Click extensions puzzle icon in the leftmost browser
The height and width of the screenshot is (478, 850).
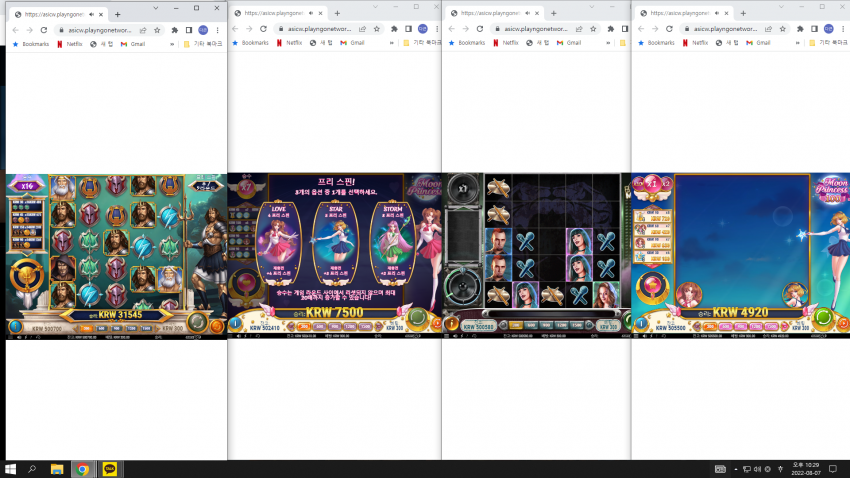[x=175, y=30]
